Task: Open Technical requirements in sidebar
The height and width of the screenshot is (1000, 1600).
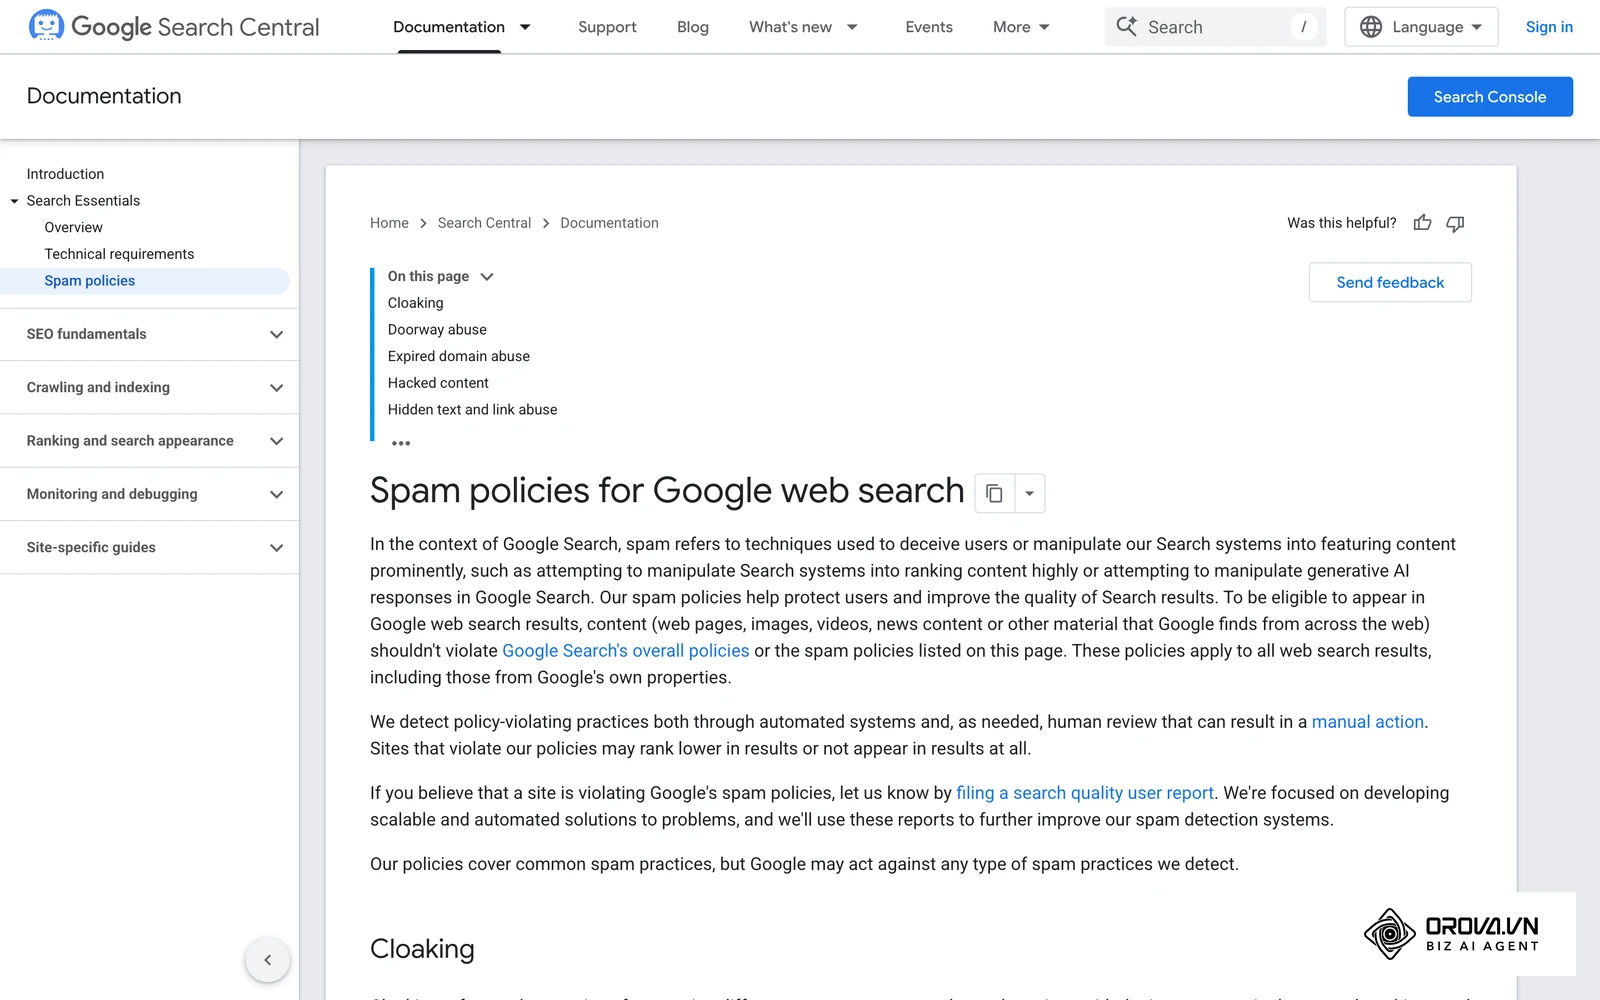Action: pyautogui.click(x=119, y=254)
